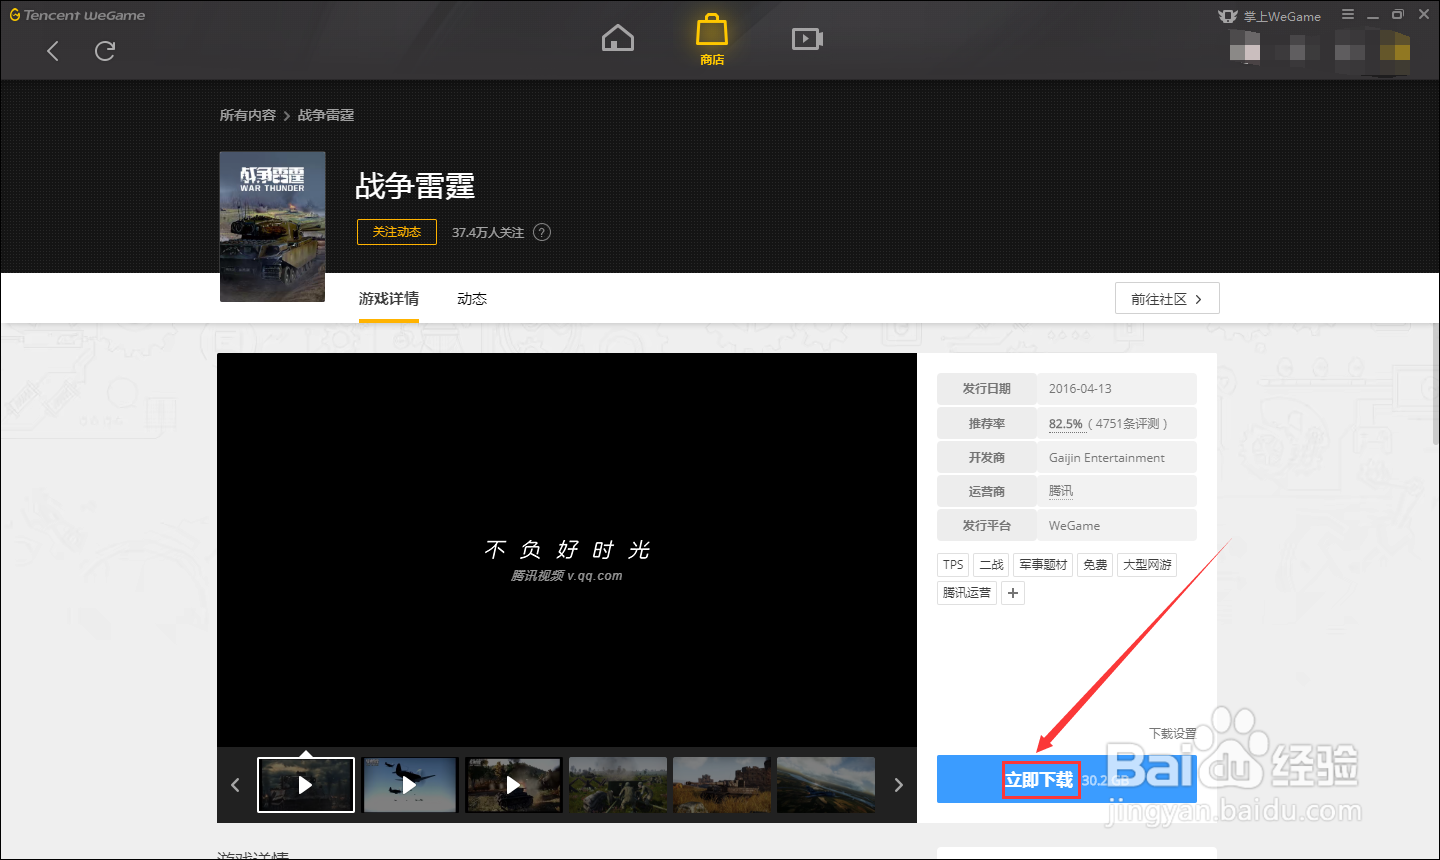Click Gaijin Entertainment developer text
Screen dimensions: 1440x860
click(x=1107, y=458)
